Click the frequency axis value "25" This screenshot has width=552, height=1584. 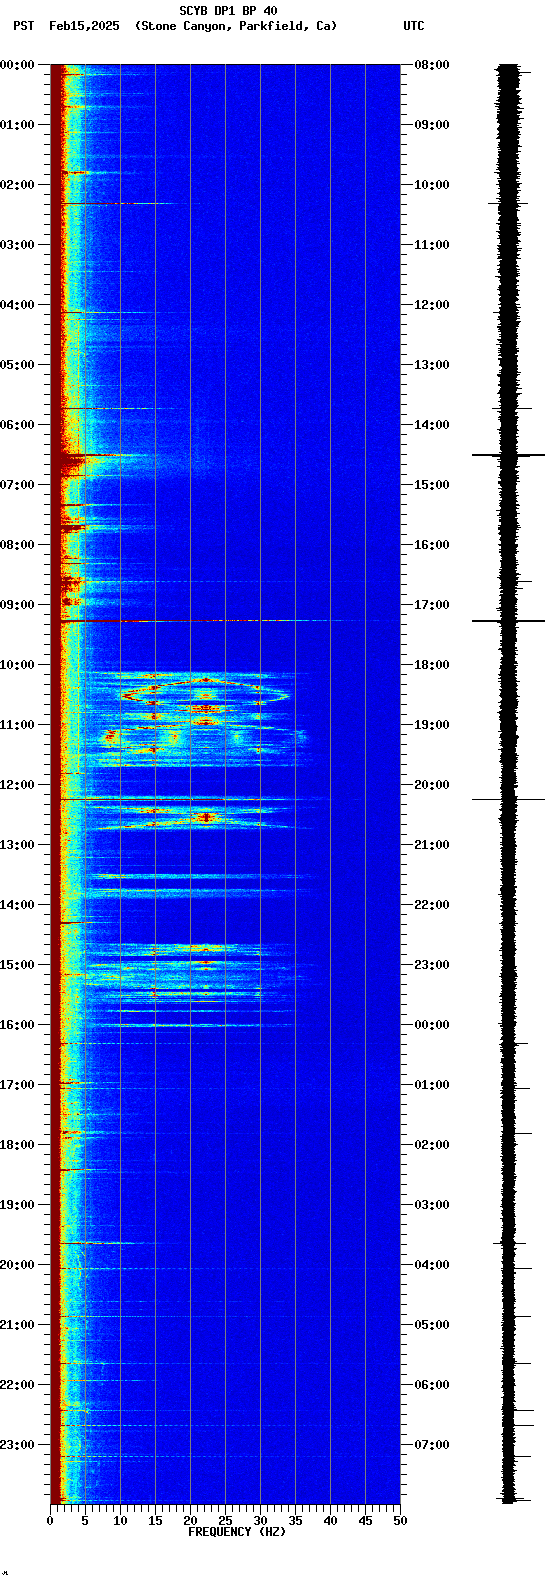[225, 1521]
